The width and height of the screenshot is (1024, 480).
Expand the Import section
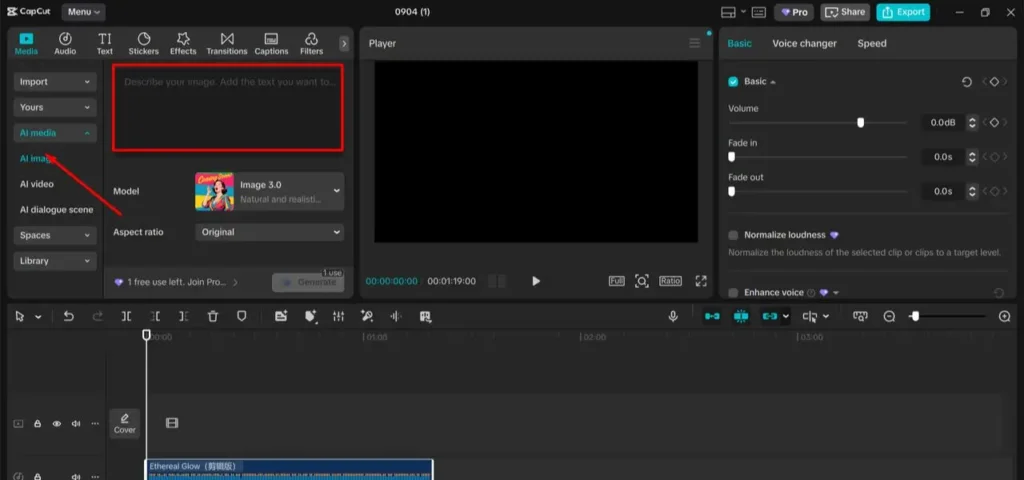(x=55, y=82)
